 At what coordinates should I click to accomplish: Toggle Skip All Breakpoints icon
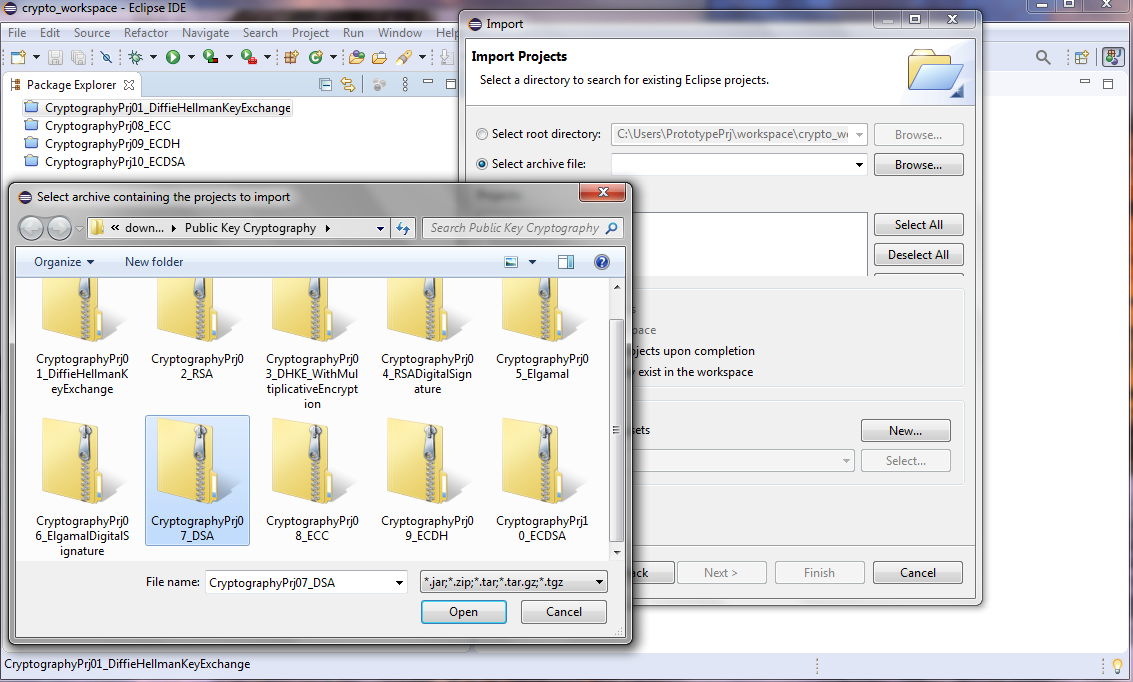pyautogui.click(x=106, y=57)
